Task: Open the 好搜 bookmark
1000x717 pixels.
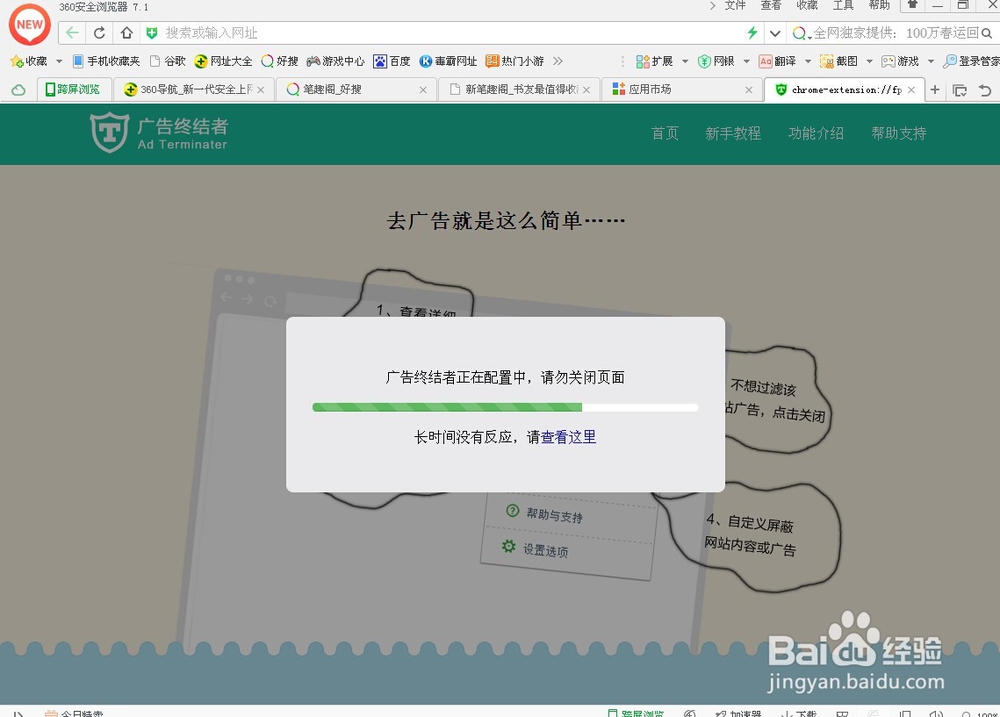Action: [280, 61]
